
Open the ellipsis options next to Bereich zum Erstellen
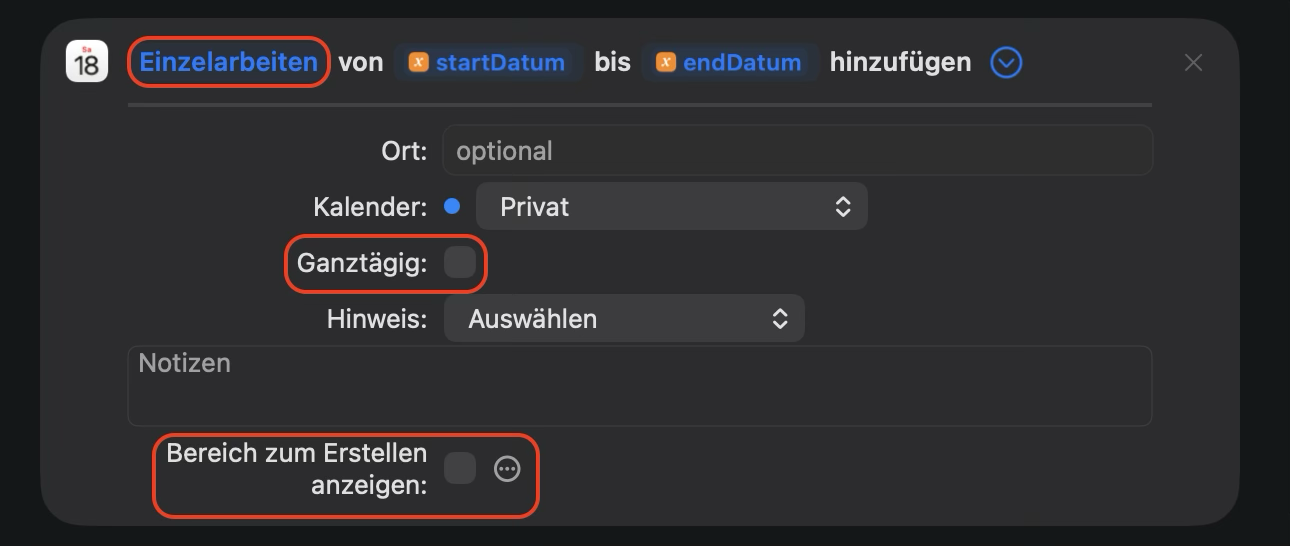[508, 468]
